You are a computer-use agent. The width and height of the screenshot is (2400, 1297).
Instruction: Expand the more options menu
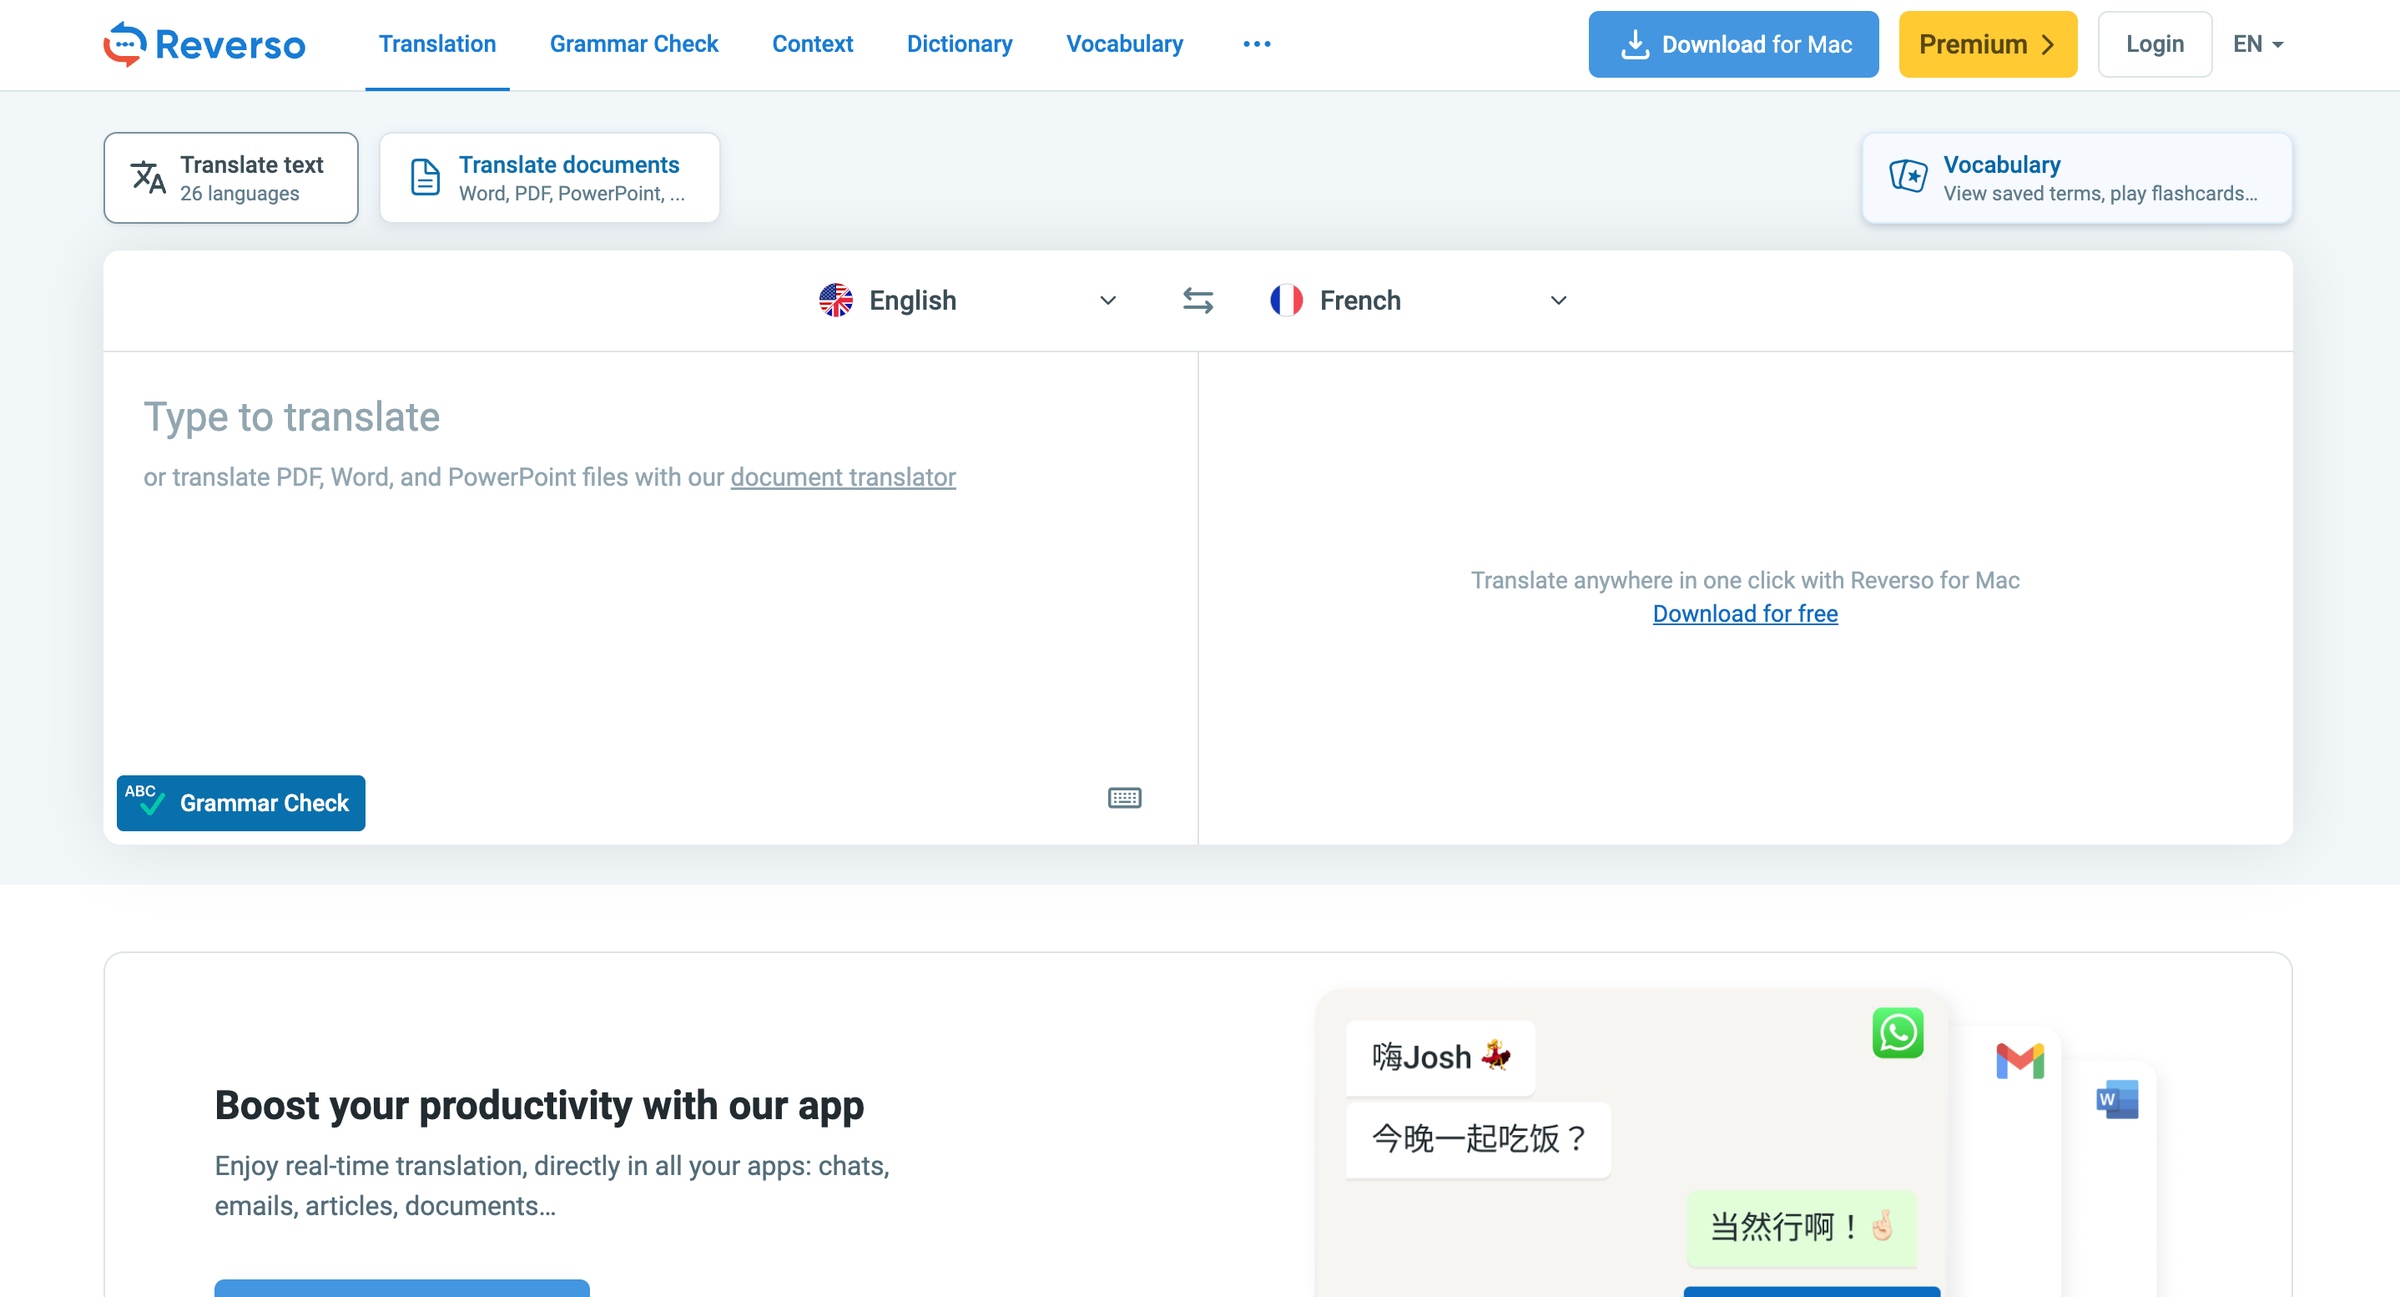[1256, 44]
